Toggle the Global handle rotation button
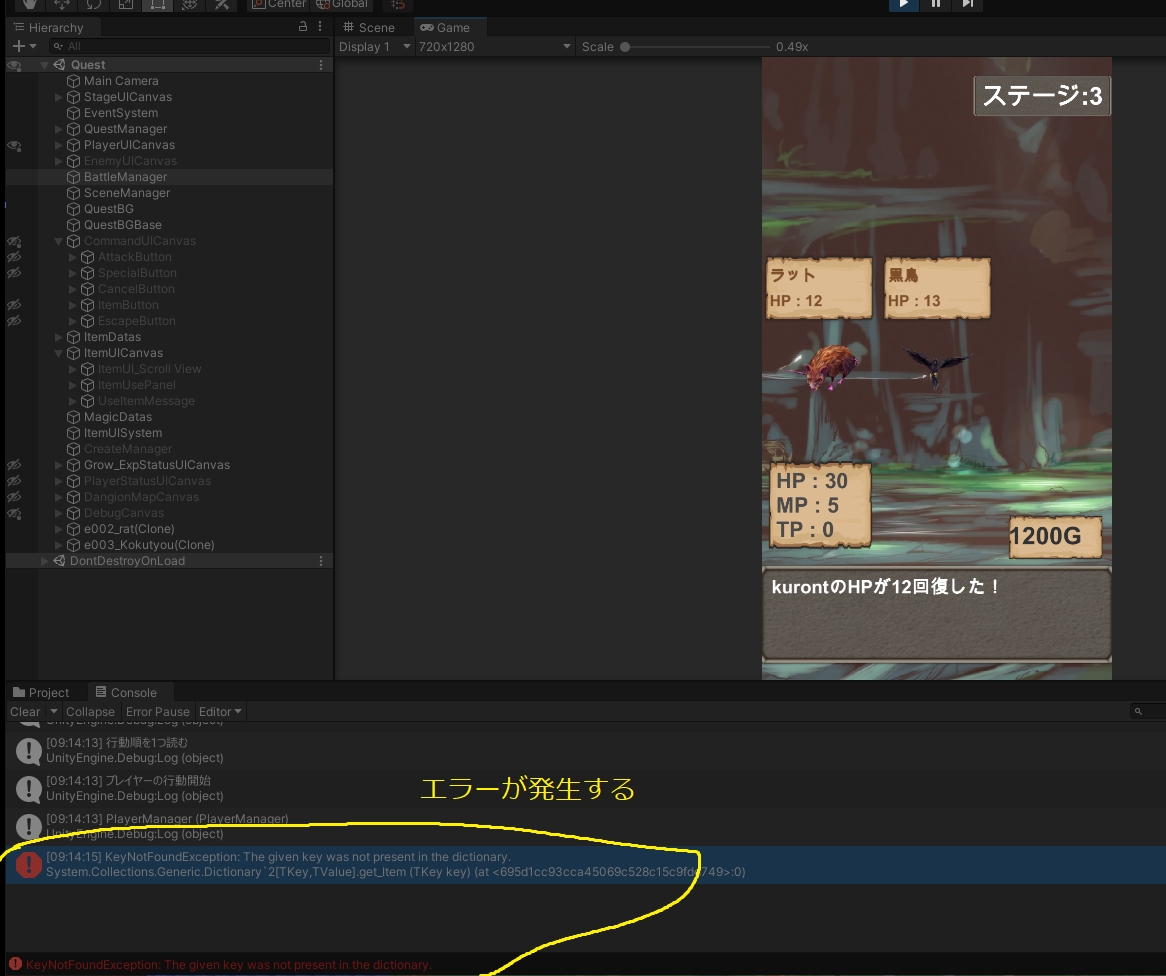The width and height of the screenshot is (1166, 976). (x=342, y=4)
